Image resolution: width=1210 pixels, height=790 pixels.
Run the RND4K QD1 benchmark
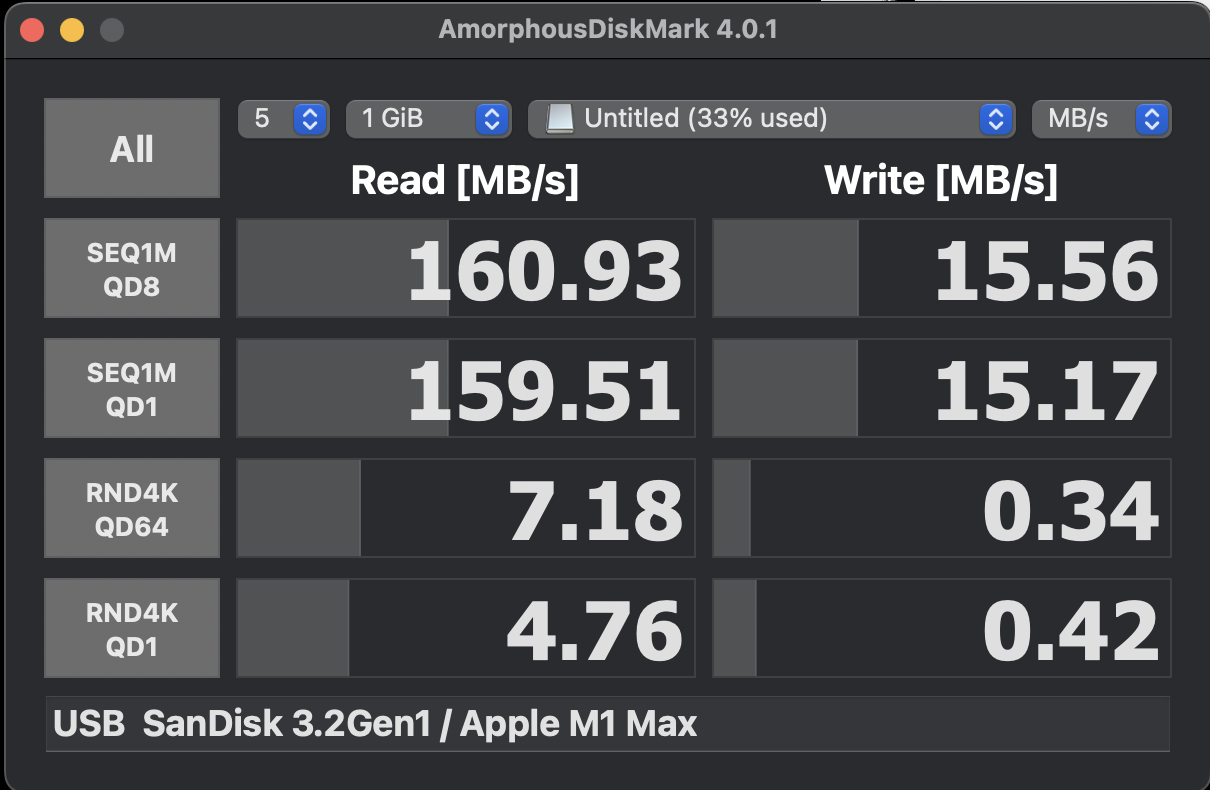[x=131, y=628]
